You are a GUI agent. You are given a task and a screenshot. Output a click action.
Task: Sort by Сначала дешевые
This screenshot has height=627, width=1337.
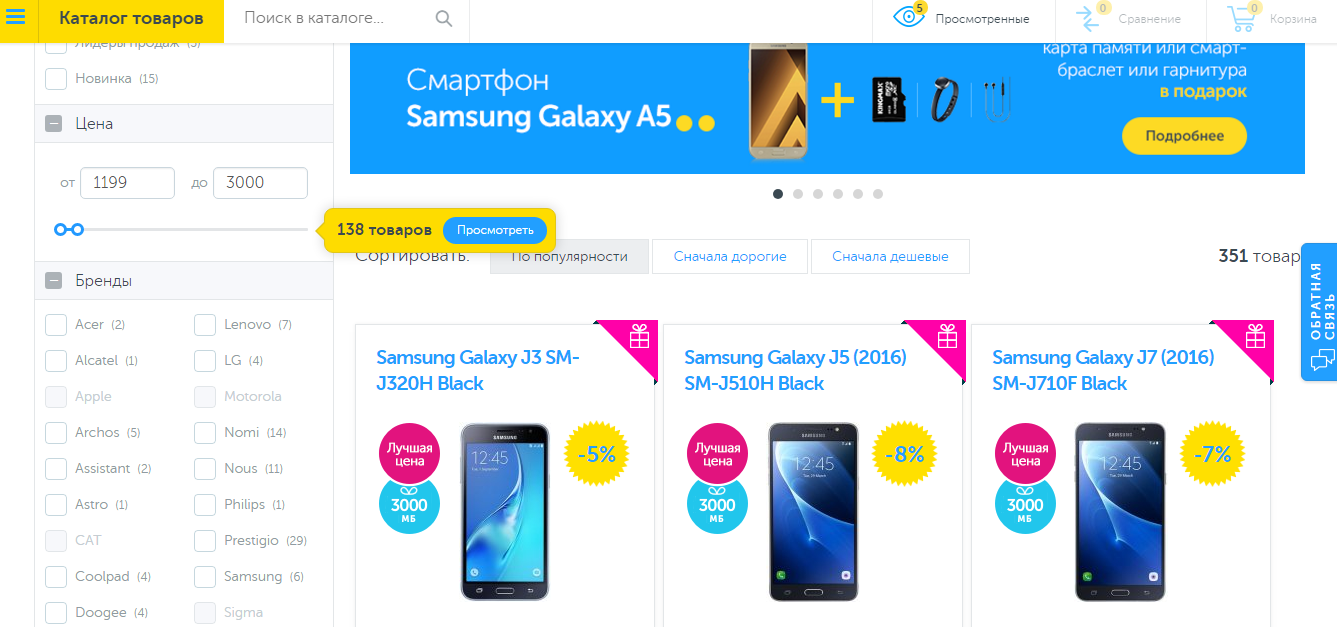890,257
